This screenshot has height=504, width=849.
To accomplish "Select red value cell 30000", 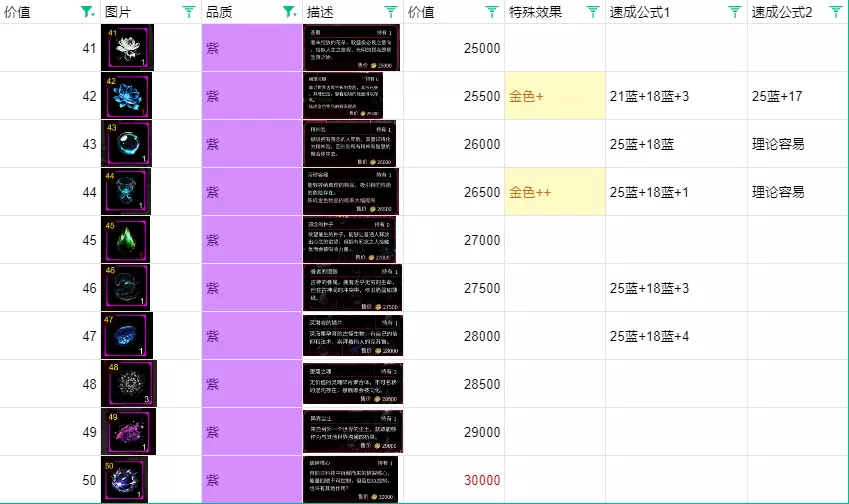I will click(x=454, y=480).
